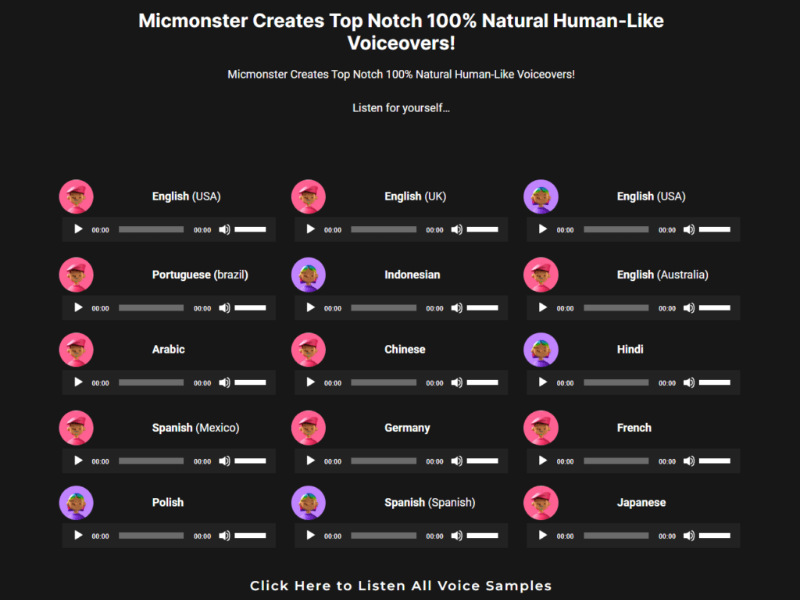Play the Polish voice sample
The width and height of the screenshot is (800, 600).
tap(79, 536)
